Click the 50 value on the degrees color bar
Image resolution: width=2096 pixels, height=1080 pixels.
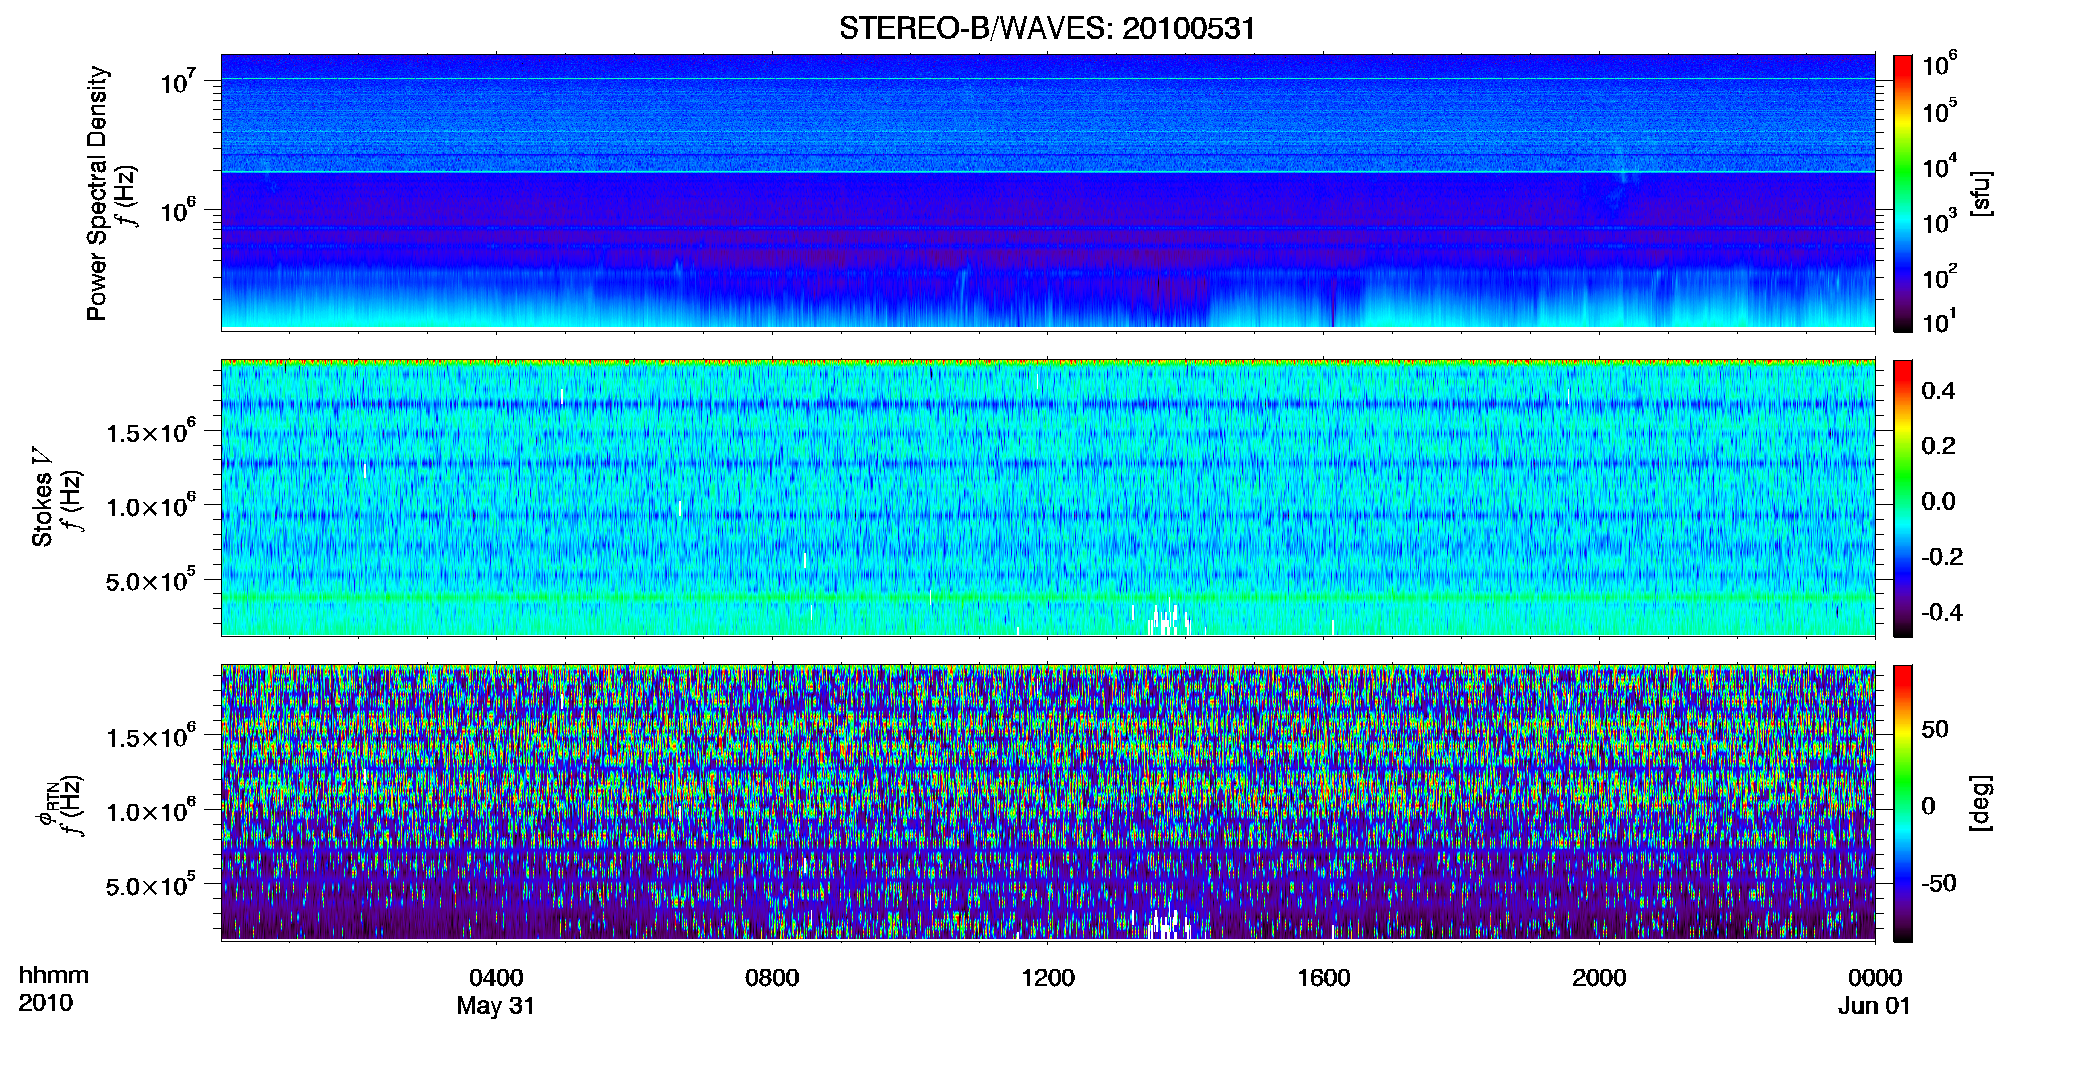click(x=1936, y=729)
